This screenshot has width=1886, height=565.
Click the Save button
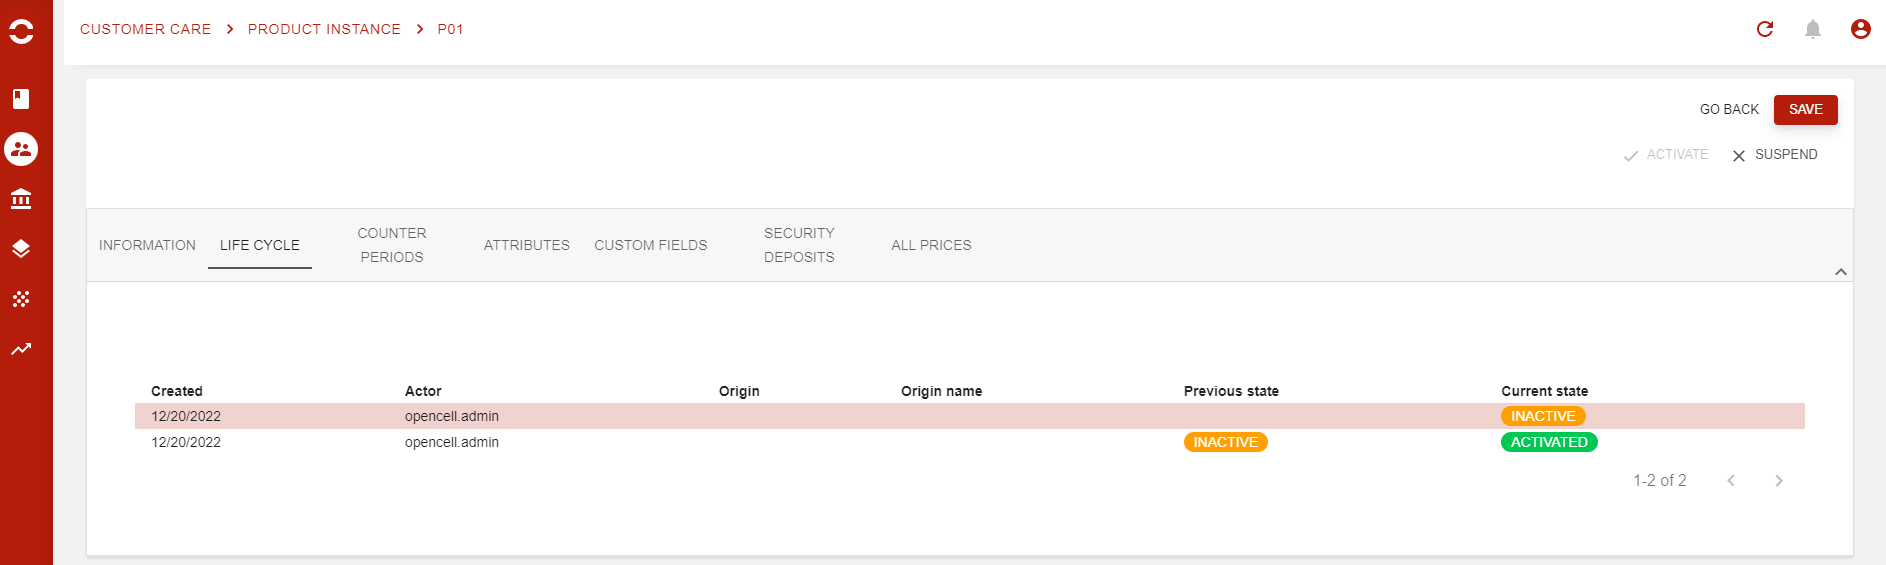click(x=1806, y=110)
